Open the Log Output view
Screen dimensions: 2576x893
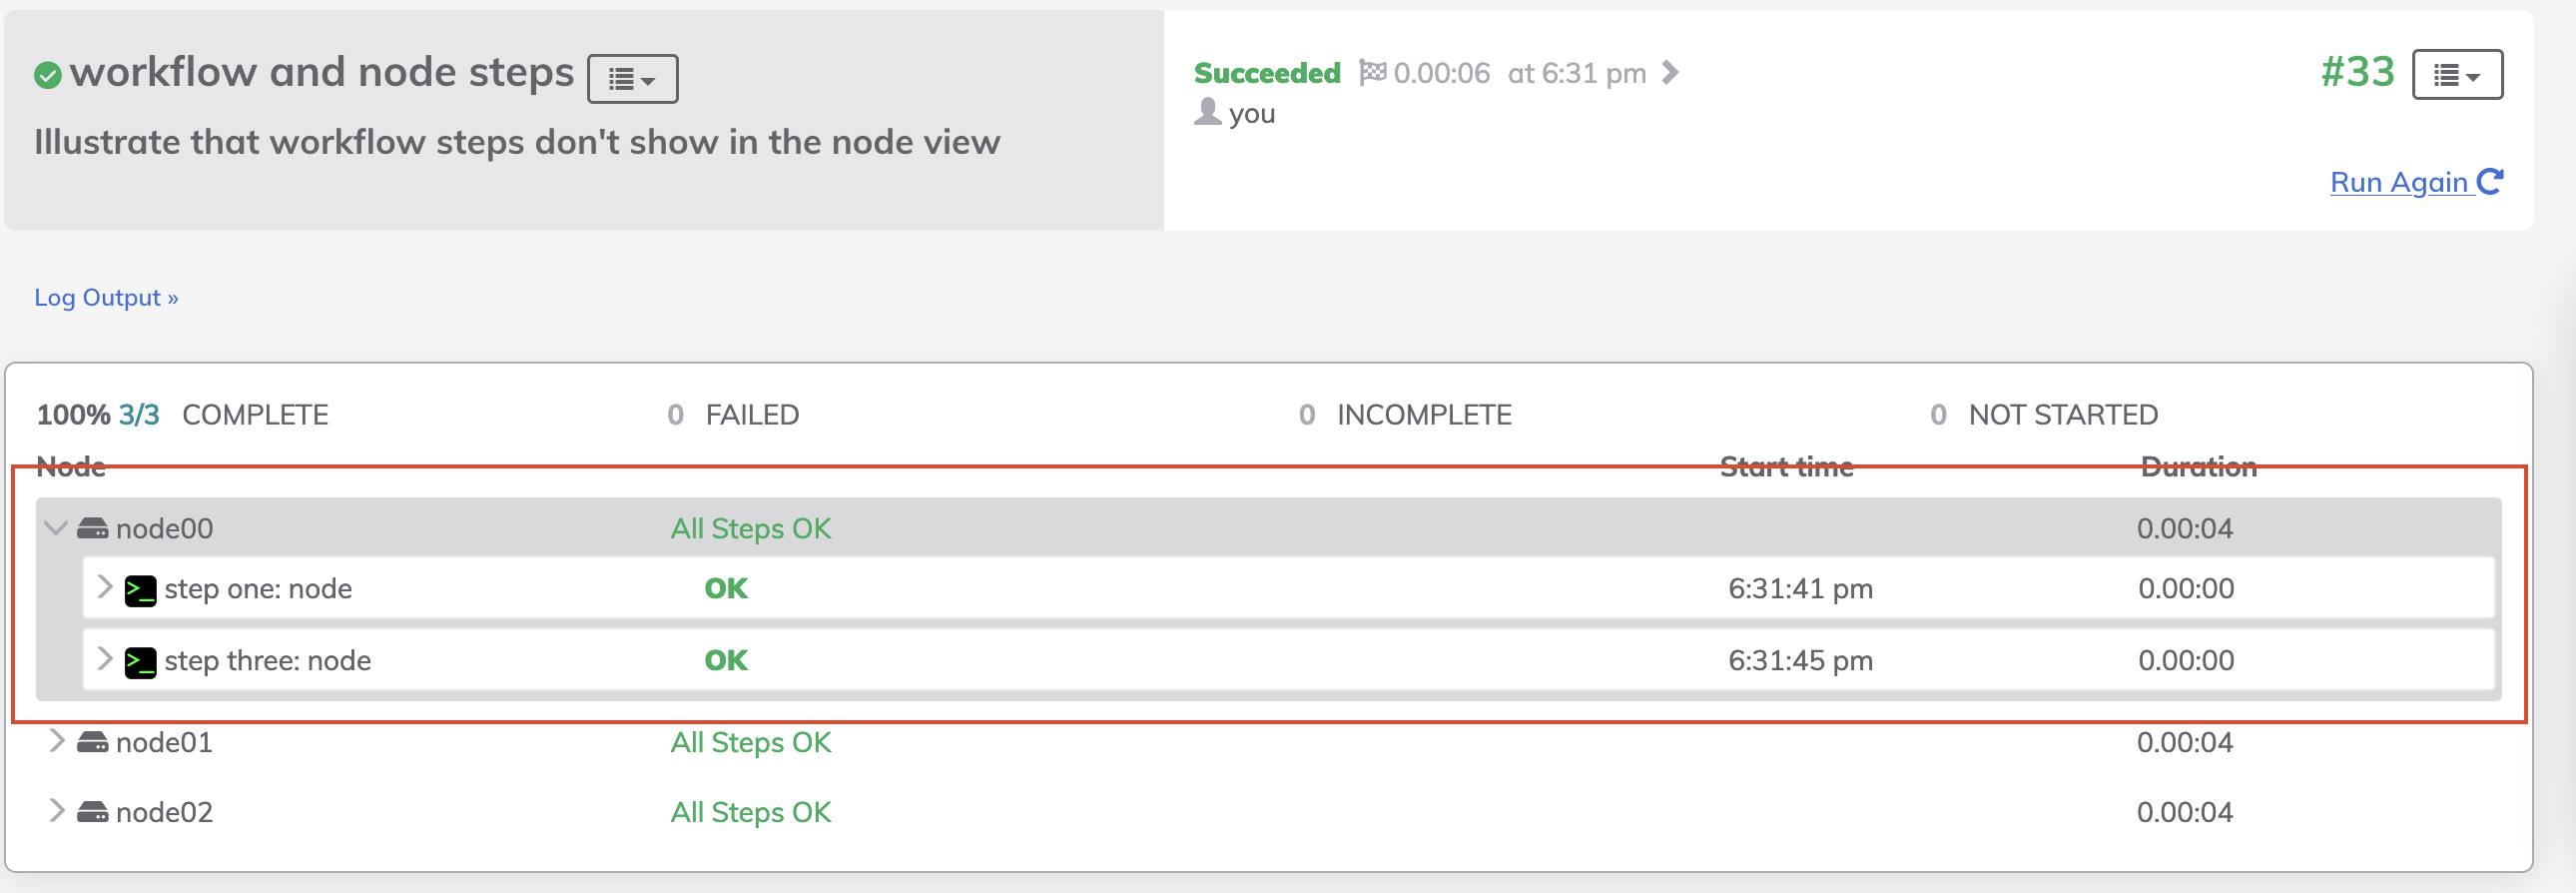click(x=105, y=297)
